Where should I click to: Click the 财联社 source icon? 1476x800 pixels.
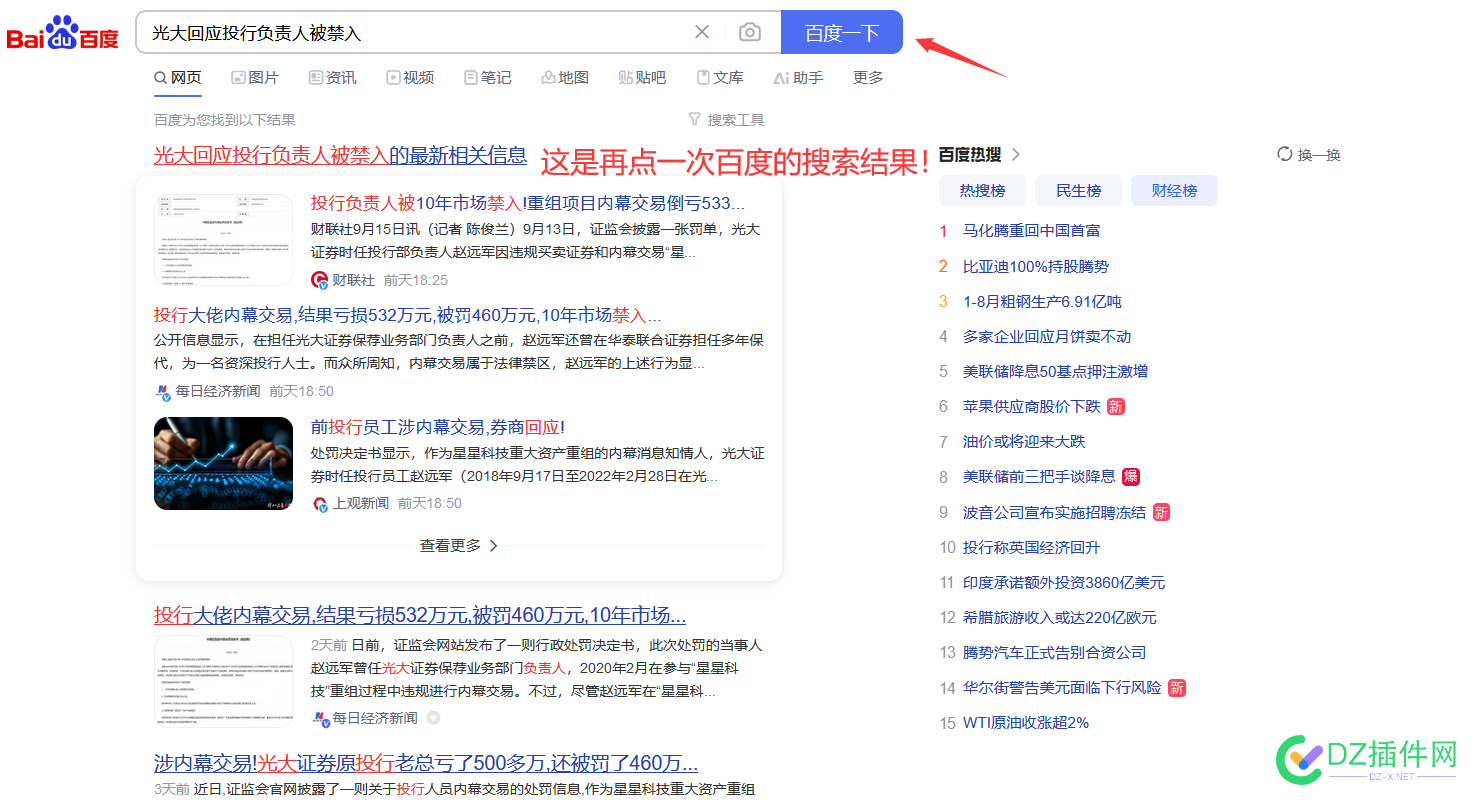tap(320, 280)
